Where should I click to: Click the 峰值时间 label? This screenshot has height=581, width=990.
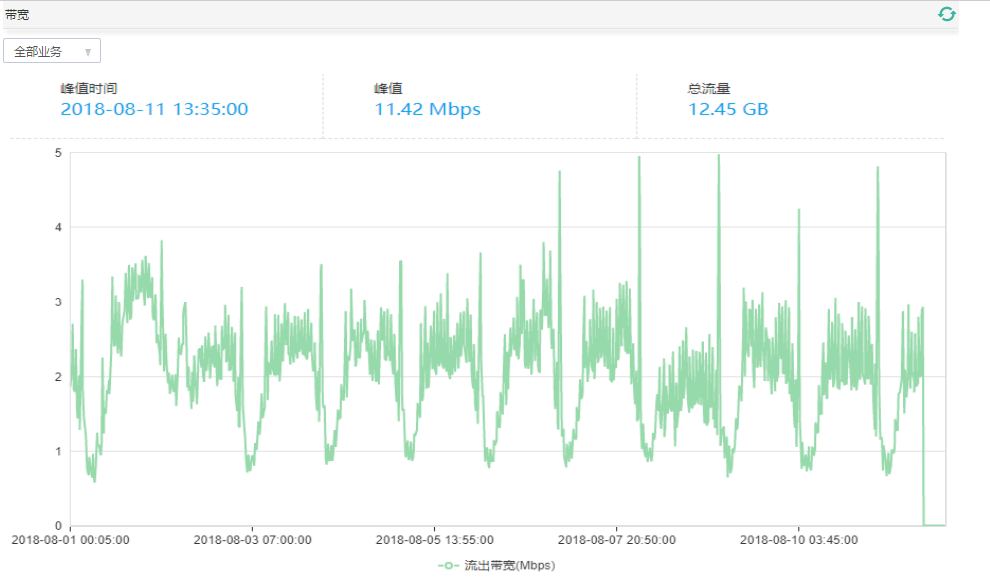point(88,88)
